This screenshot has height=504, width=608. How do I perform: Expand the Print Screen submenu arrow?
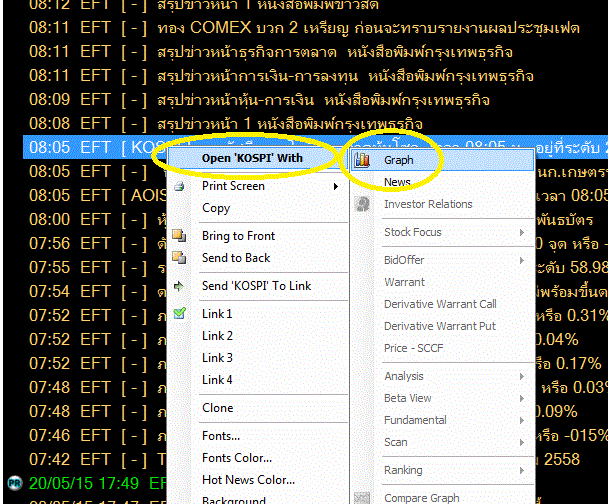pos(336,186)
